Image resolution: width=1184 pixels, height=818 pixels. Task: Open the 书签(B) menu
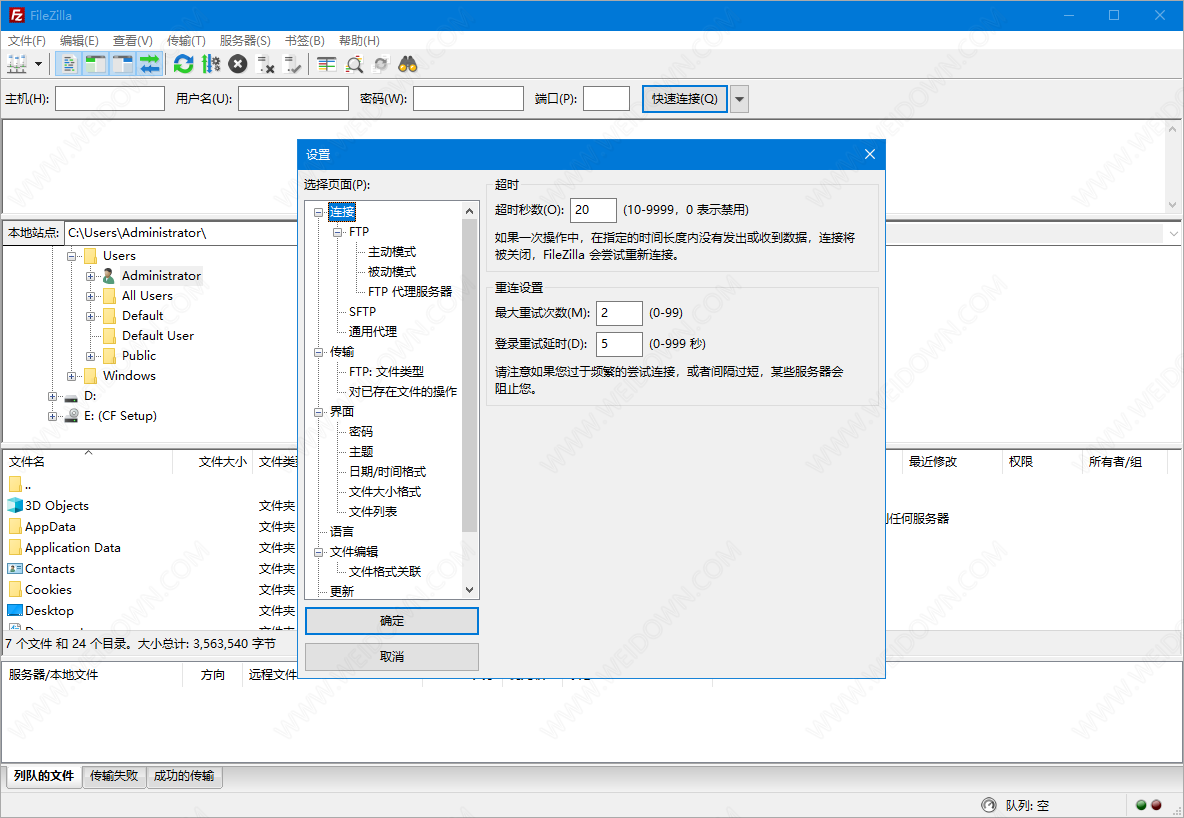304,41
